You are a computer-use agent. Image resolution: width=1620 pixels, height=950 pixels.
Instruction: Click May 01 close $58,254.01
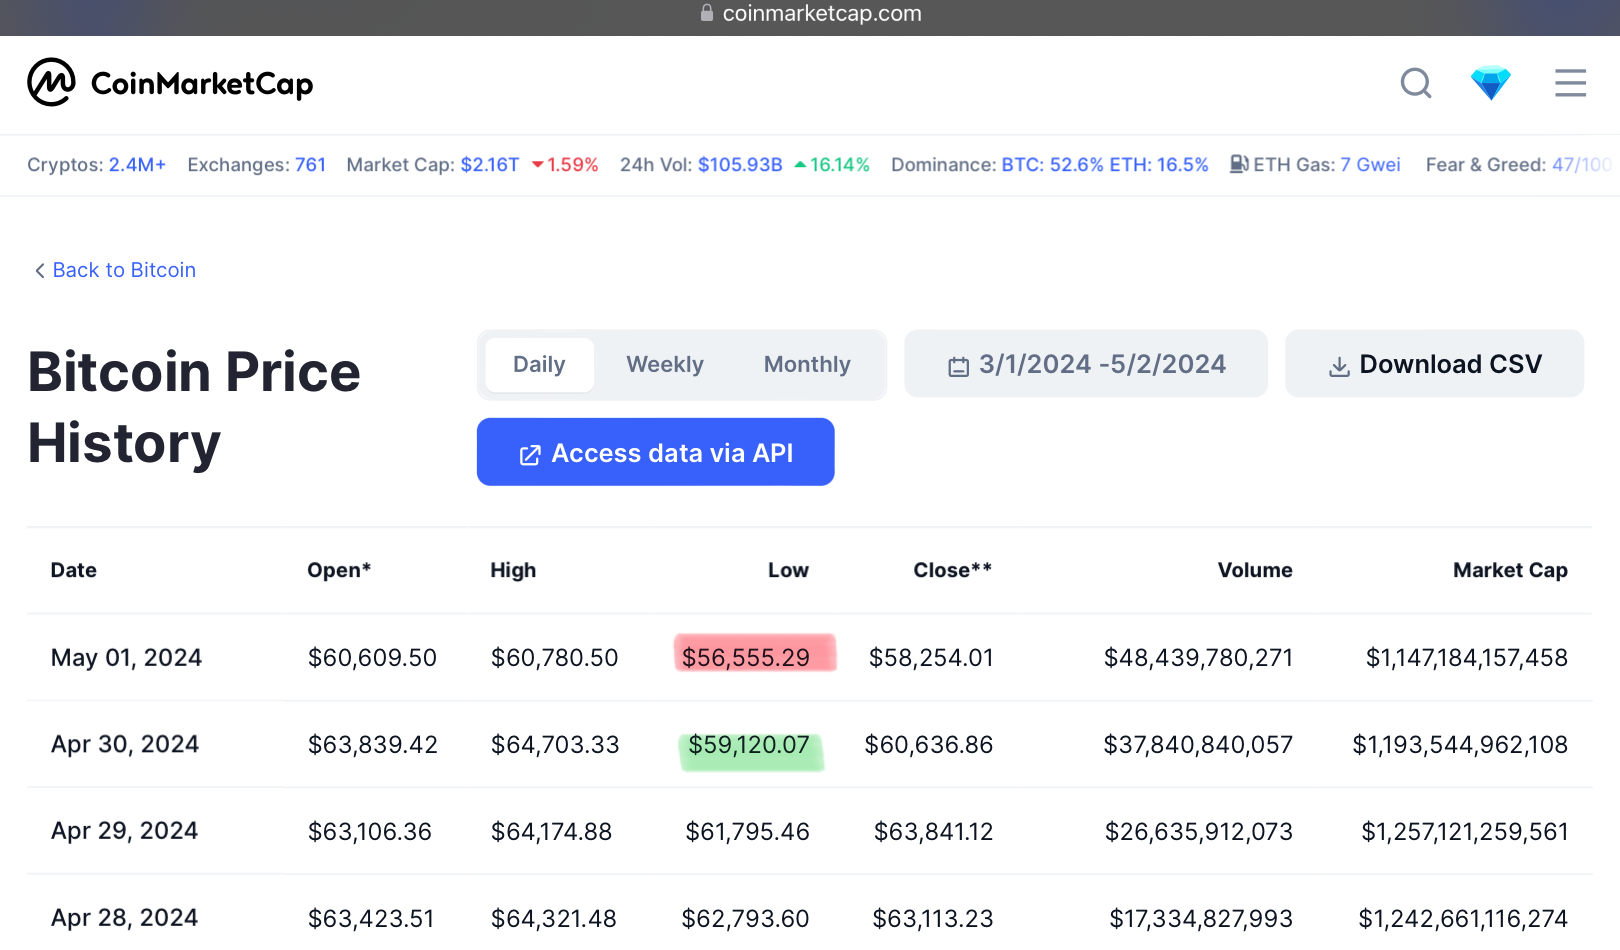(x=931, y=657)
